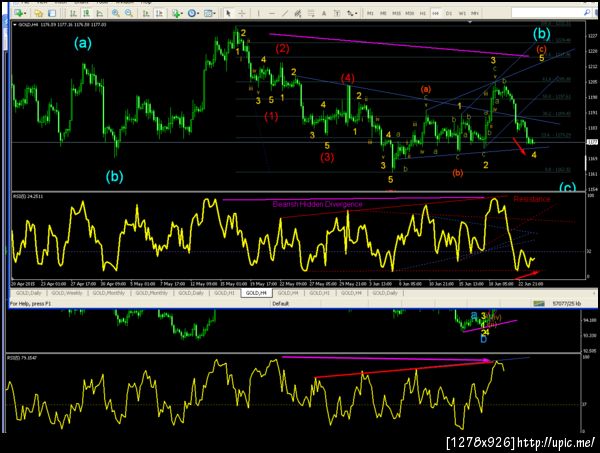600x453 pixels.
Task: Open the GOLD,H4 chart title triangle menu
Action: coord(15,24)
